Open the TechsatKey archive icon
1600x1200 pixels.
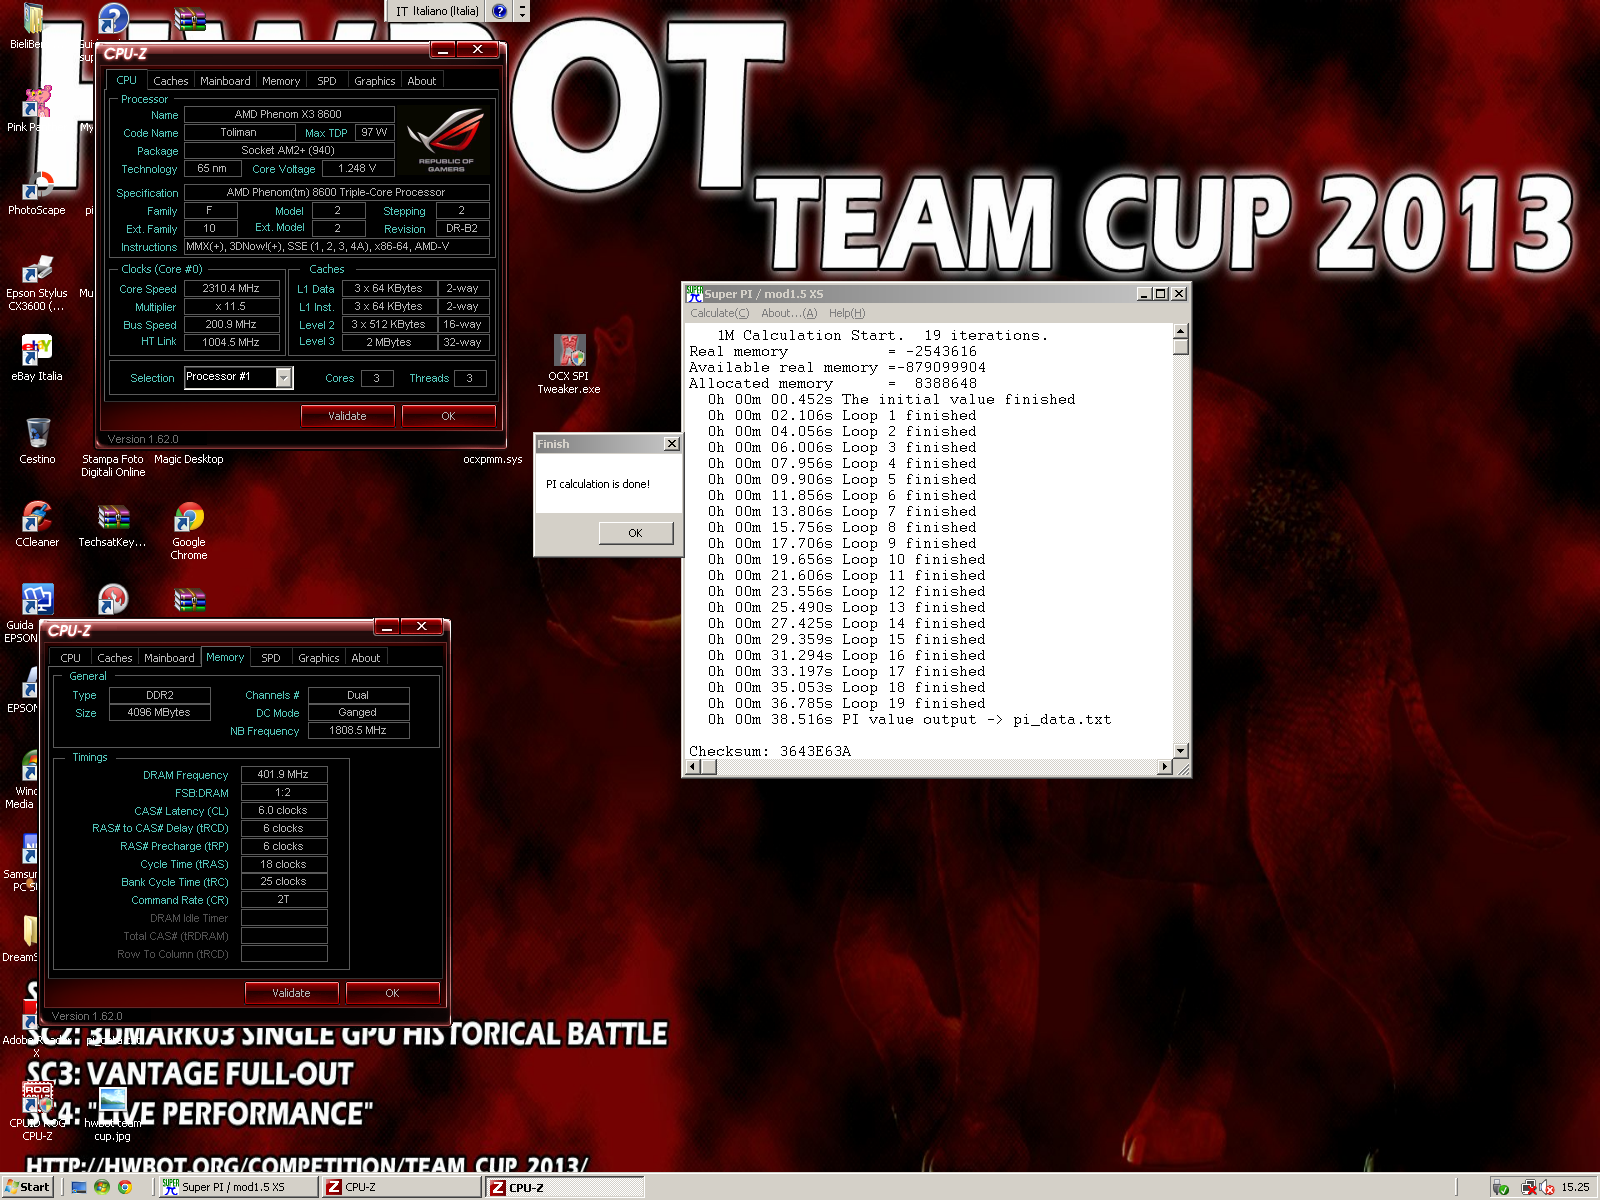pos(113,517)
